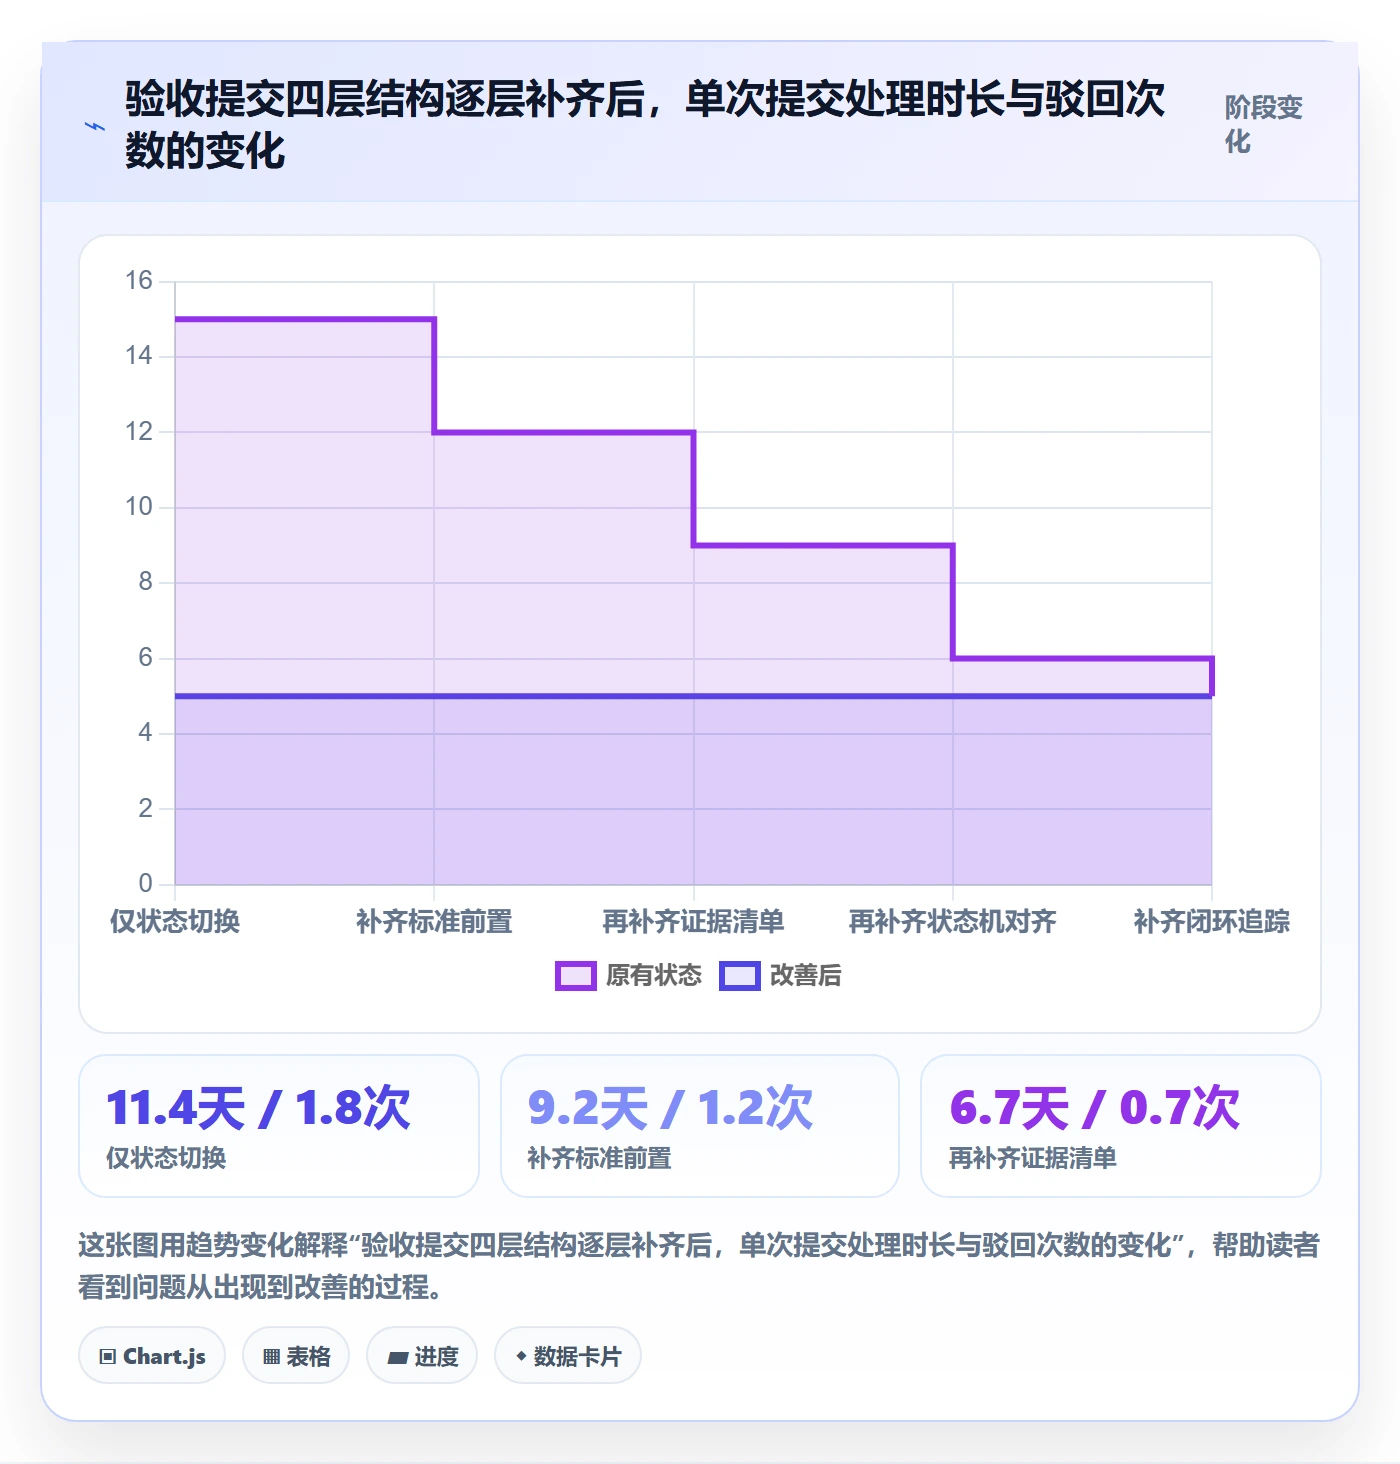The image size is (1400, 1464).
Task: Click the 阶段变化 badge in the header
Action: click(x=1264, y=124)
